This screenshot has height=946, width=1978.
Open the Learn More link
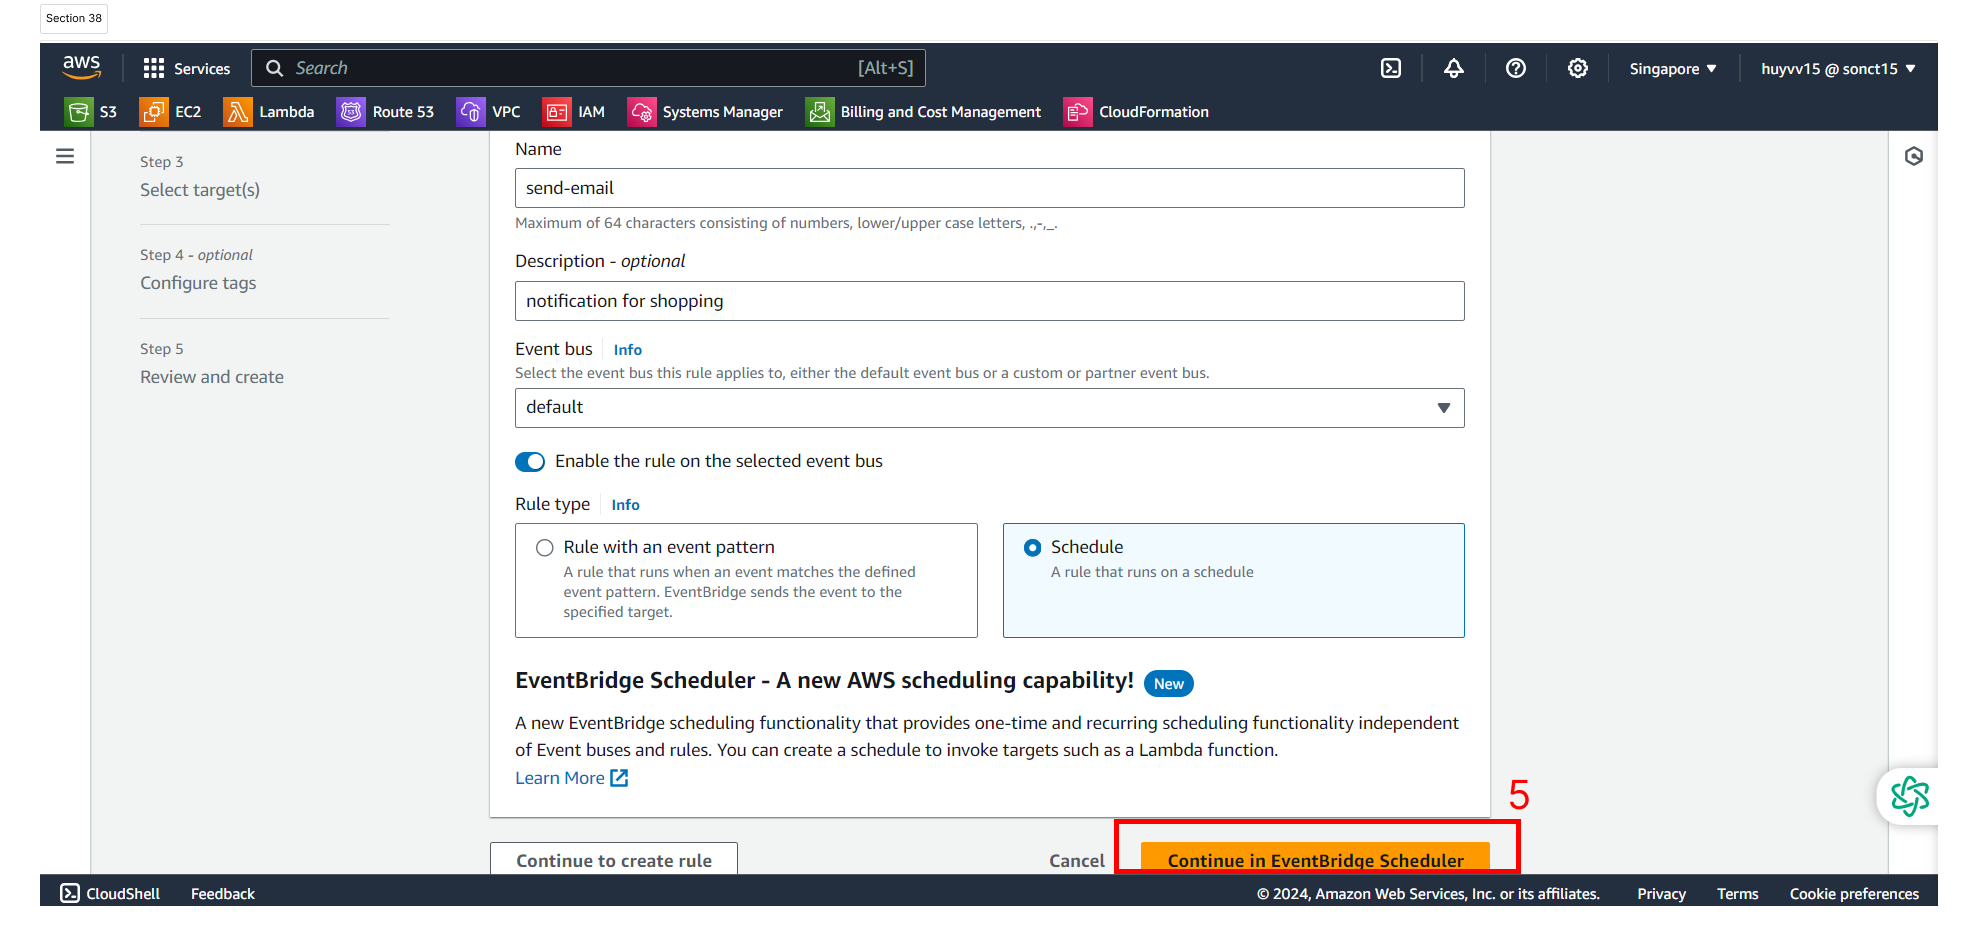pyautogui.click(x=560, y=778)
